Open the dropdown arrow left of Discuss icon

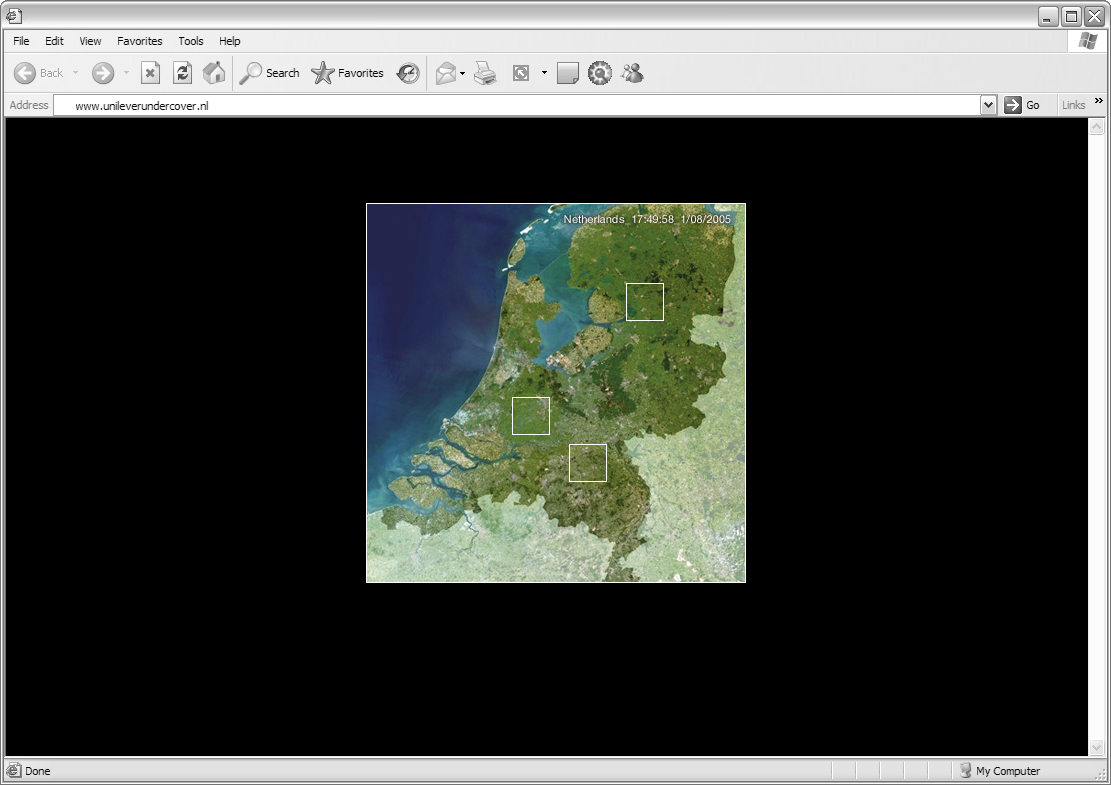click(x=544, y=73)
